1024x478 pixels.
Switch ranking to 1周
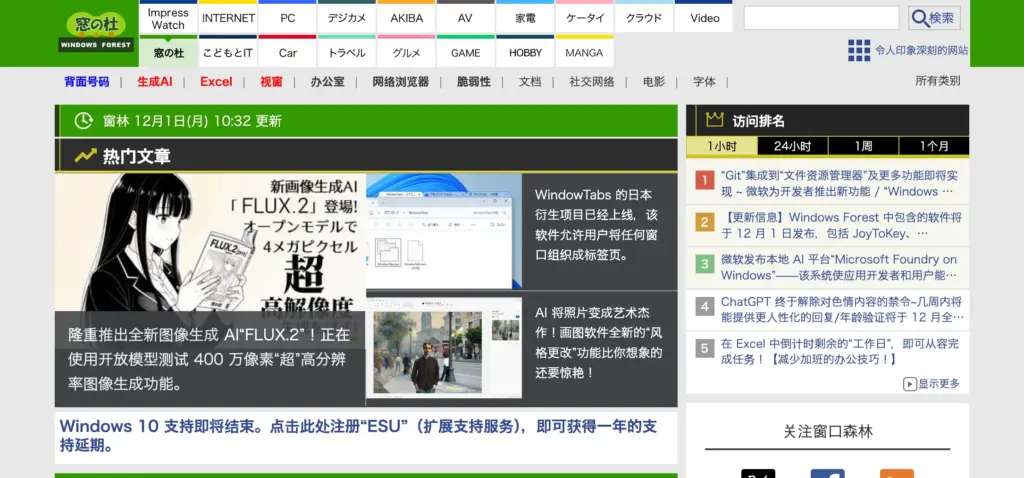coord(863,146)
